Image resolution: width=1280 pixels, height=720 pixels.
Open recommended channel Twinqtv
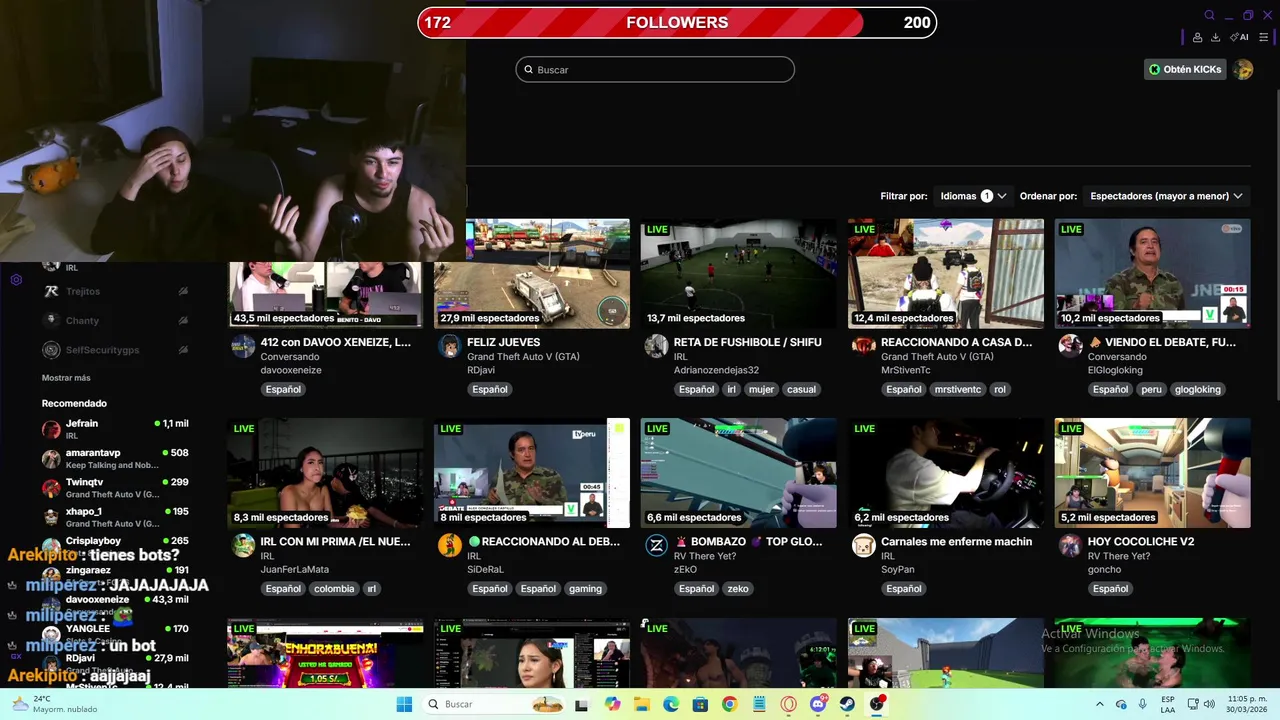pyautogui.click(x=115, y=487)
